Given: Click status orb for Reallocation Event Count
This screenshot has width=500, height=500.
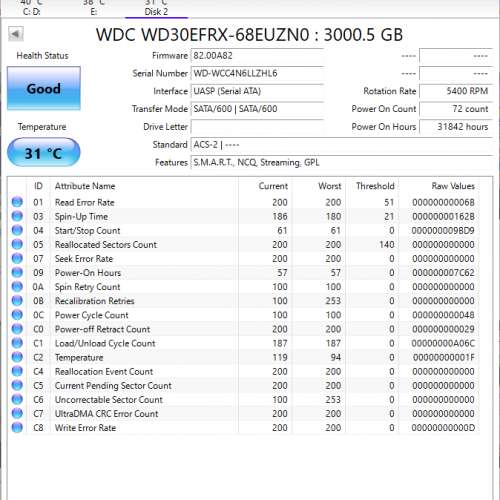Looking at the screenshot, I should 17,371.
